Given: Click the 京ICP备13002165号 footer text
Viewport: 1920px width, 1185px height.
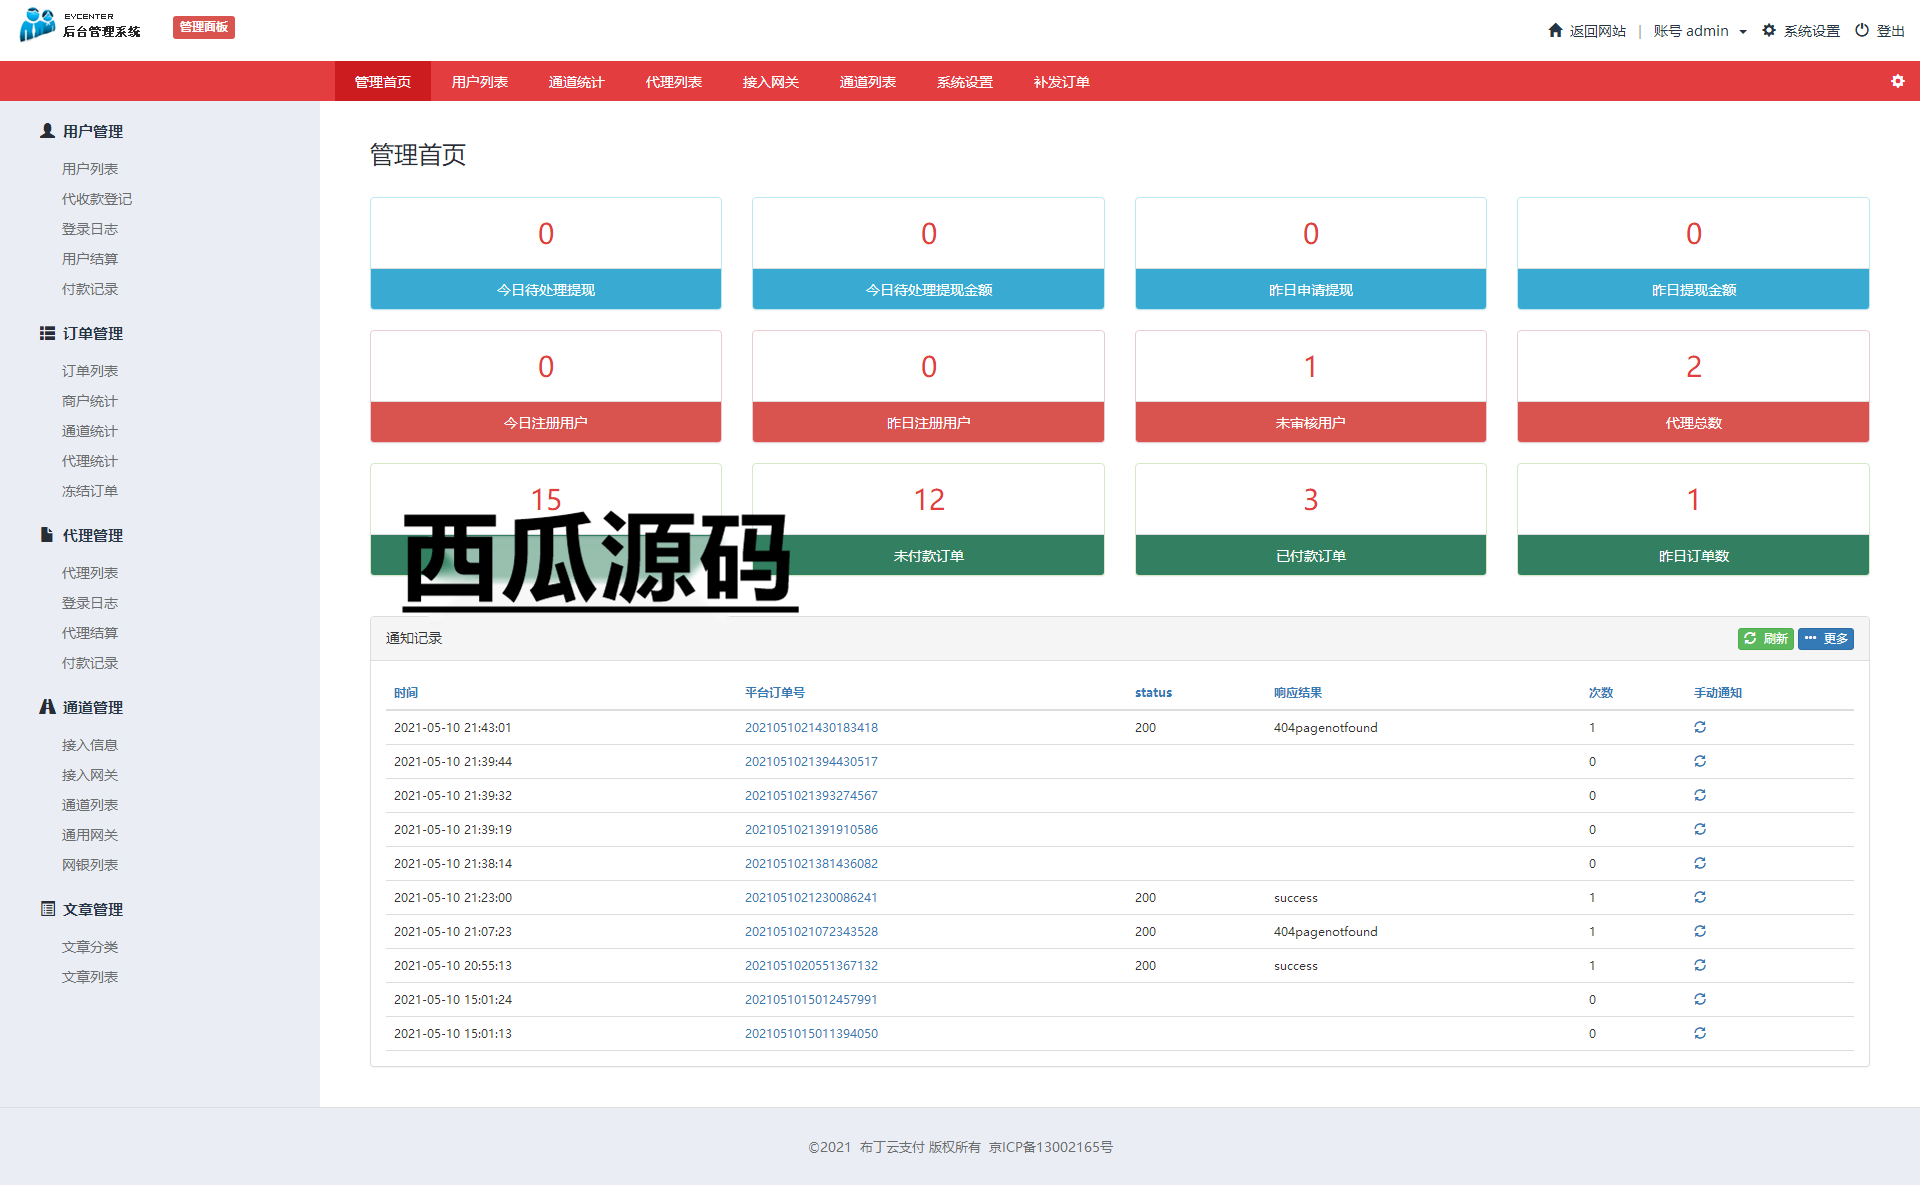Looking at the screenshot, I should [x=1051, y=1147].
